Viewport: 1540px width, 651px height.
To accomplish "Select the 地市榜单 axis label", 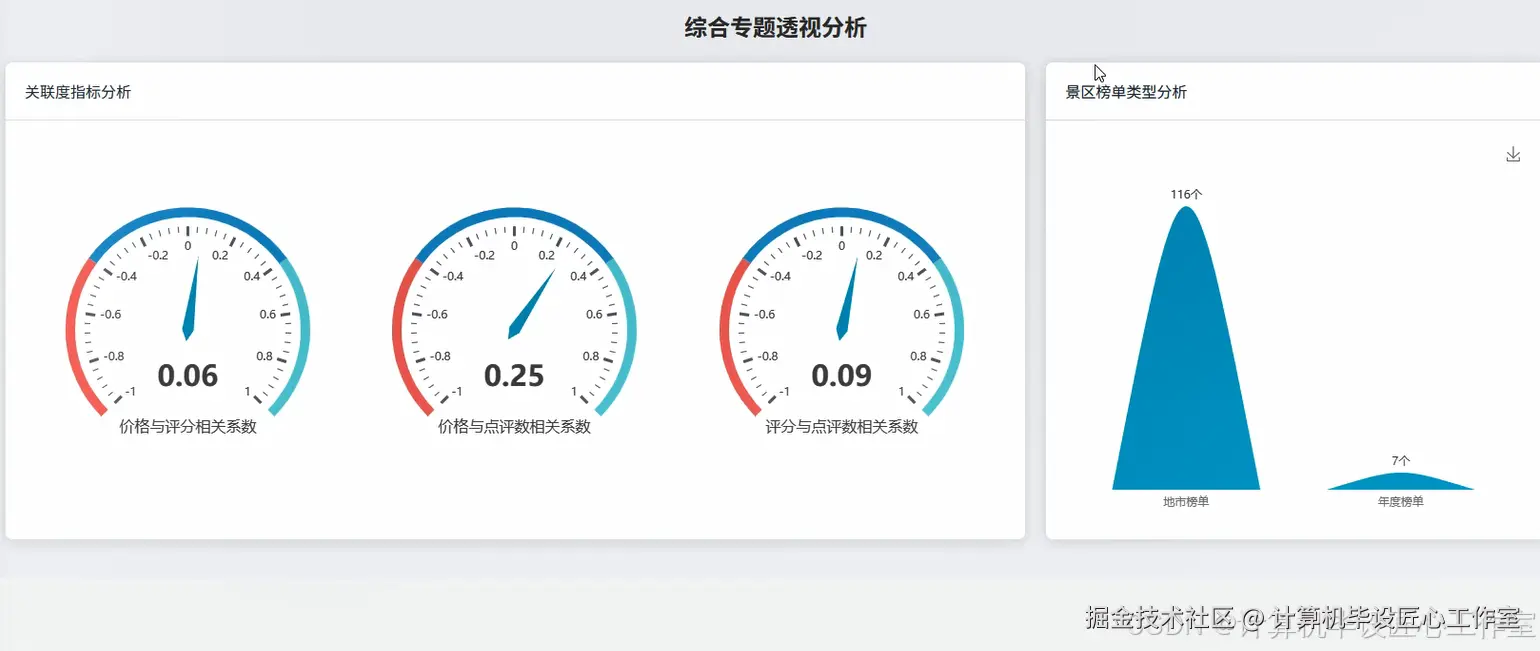I will (1185, 501).
